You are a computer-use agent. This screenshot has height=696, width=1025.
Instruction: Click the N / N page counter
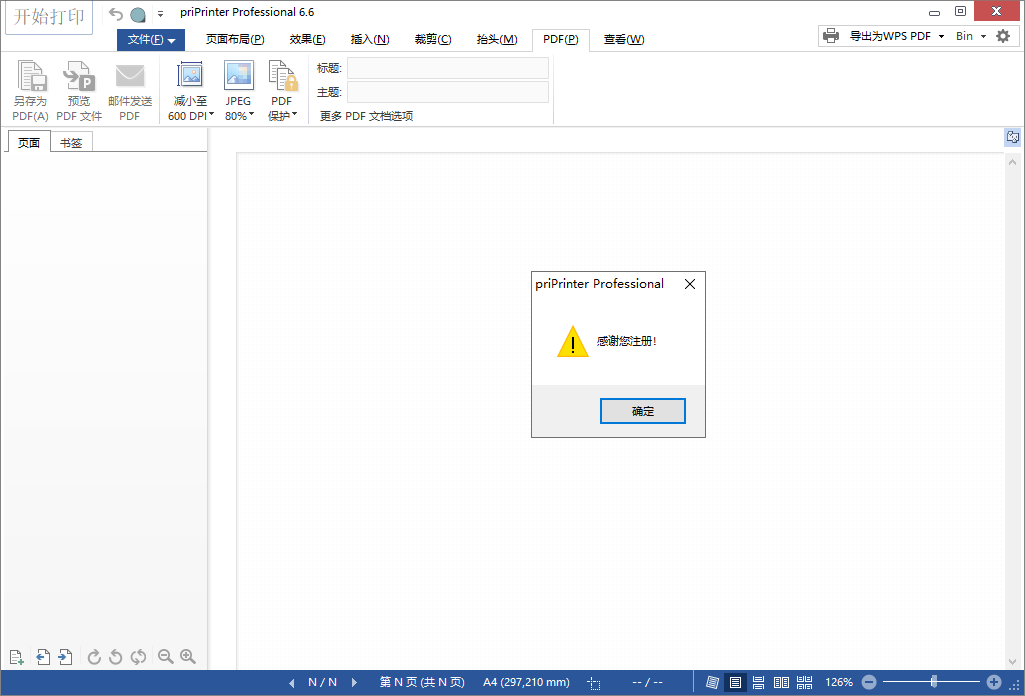[323, 682]
